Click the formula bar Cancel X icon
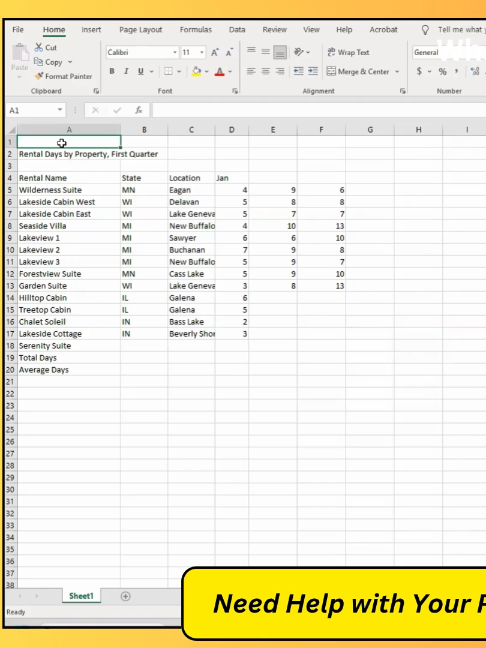Viewport: 486px width, 648px height. coord(95,110)
